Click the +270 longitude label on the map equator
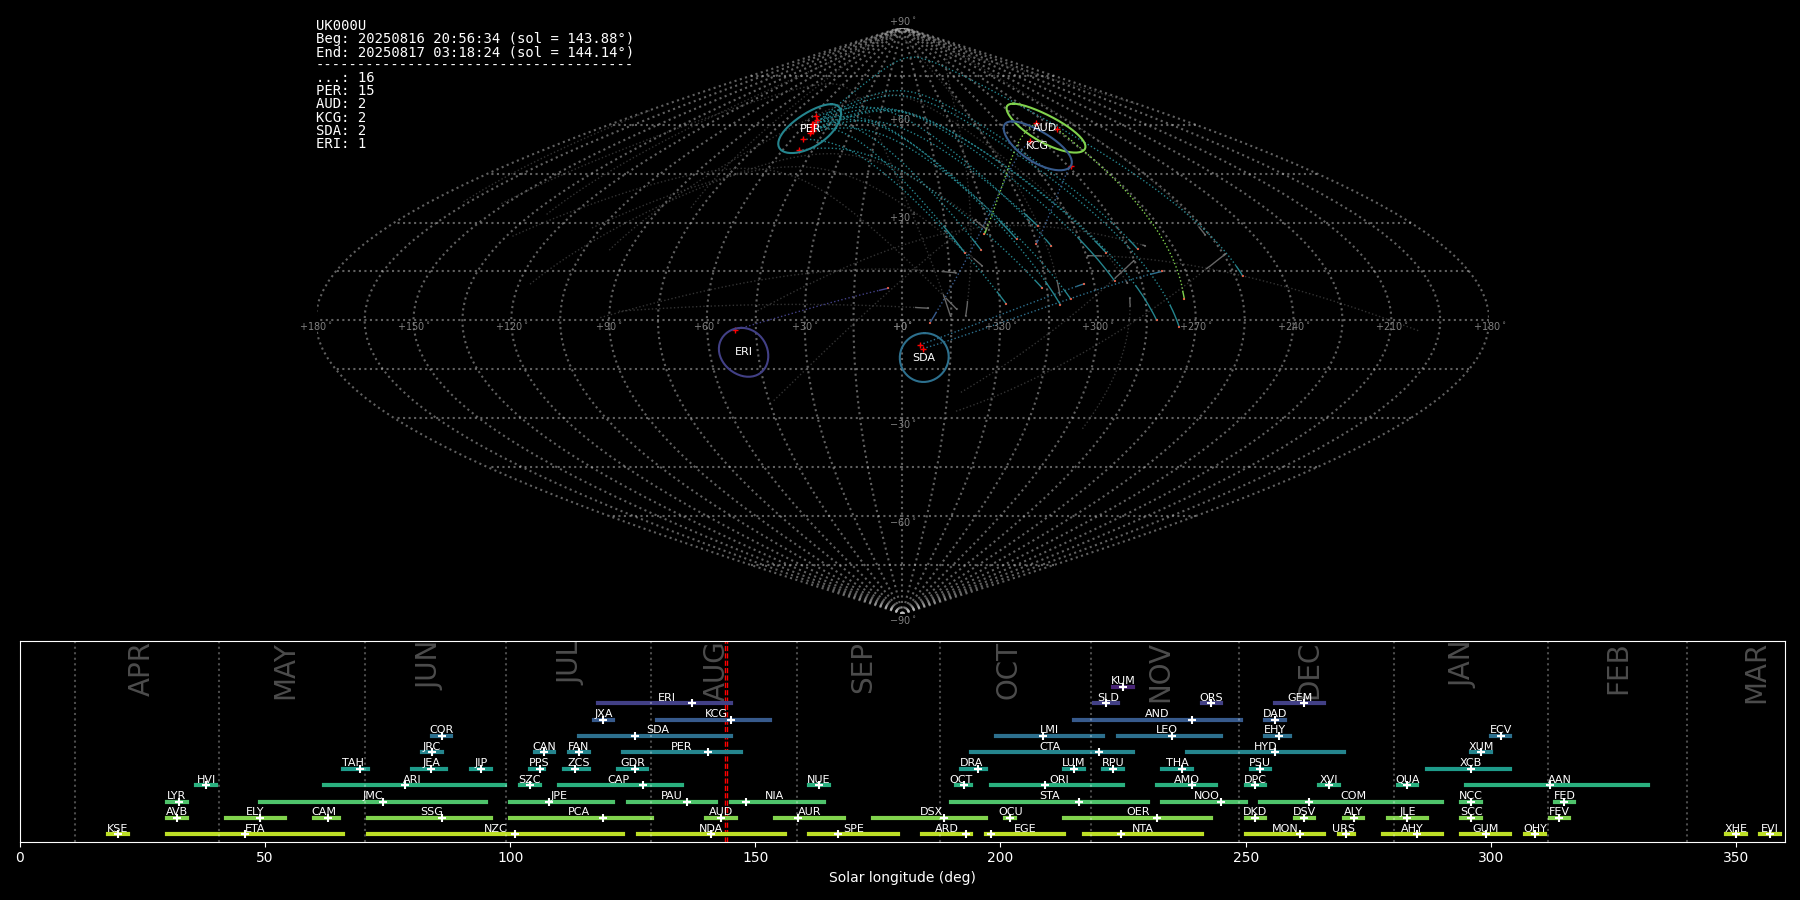Image resolution: width=1800 pixels, height=900 pixels. tap(1193, 326)
